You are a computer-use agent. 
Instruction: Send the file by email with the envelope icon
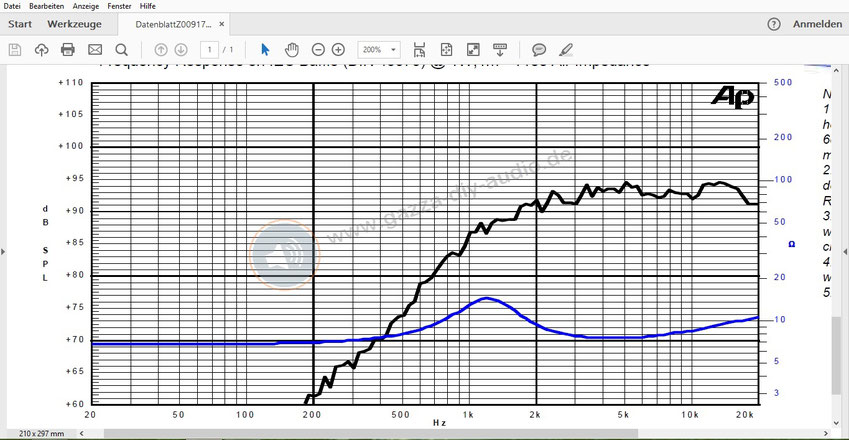(95, 50)
